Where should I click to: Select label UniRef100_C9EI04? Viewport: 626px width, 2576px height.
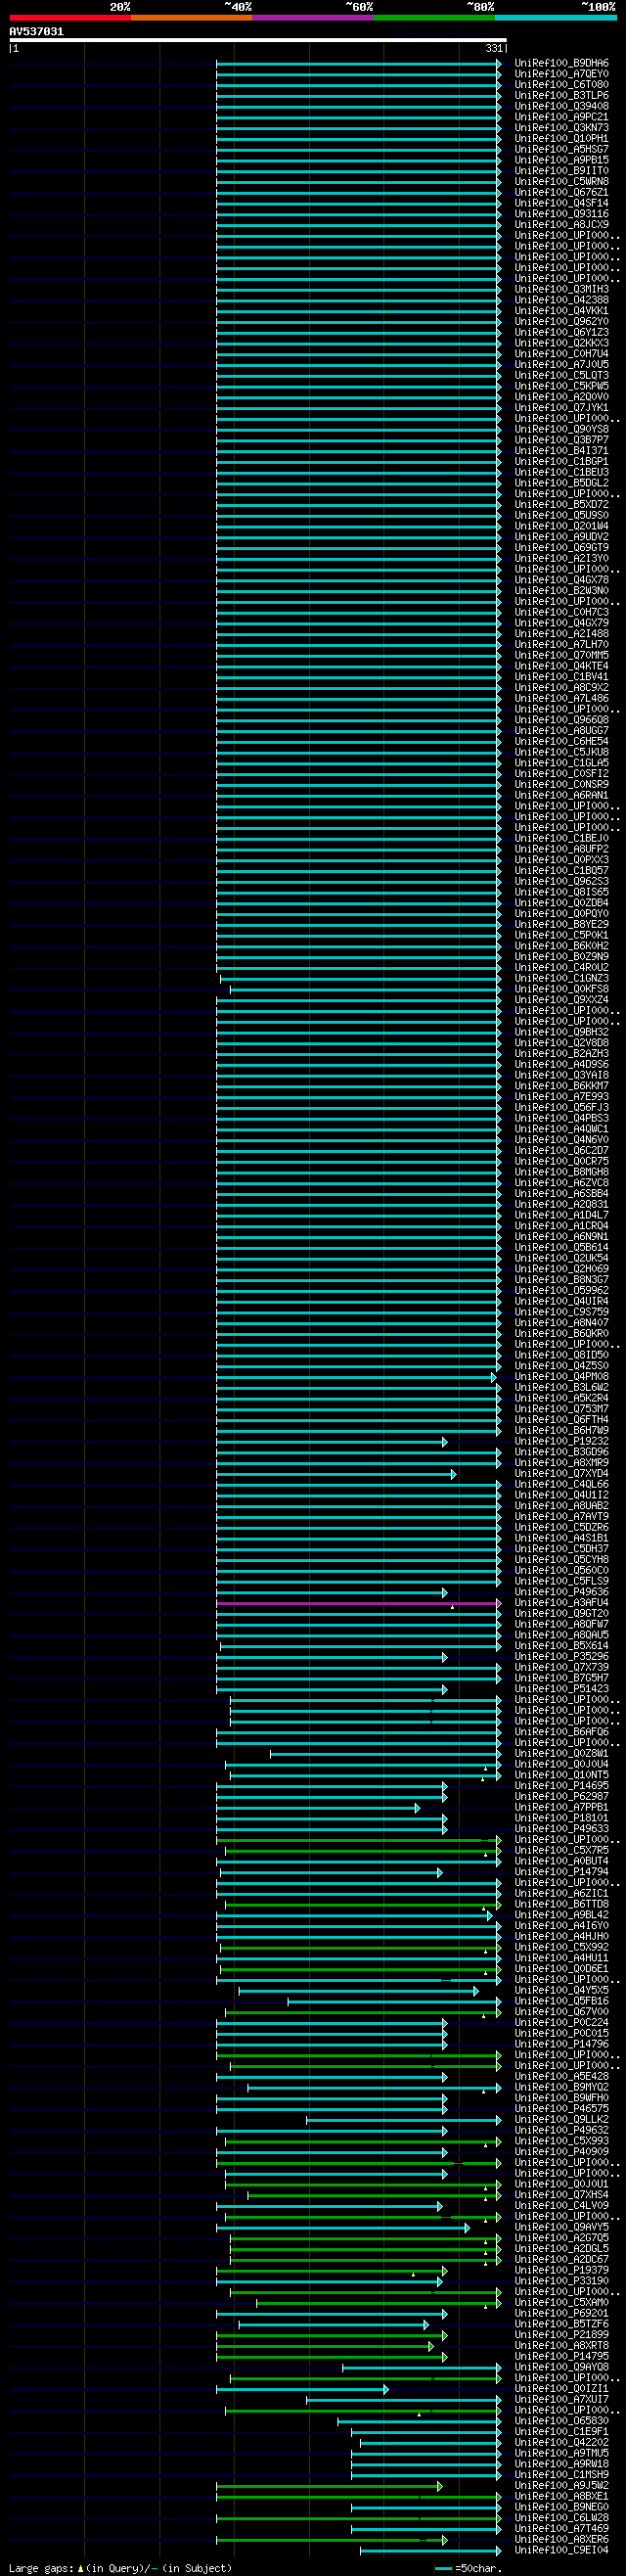click(562, 2551)
